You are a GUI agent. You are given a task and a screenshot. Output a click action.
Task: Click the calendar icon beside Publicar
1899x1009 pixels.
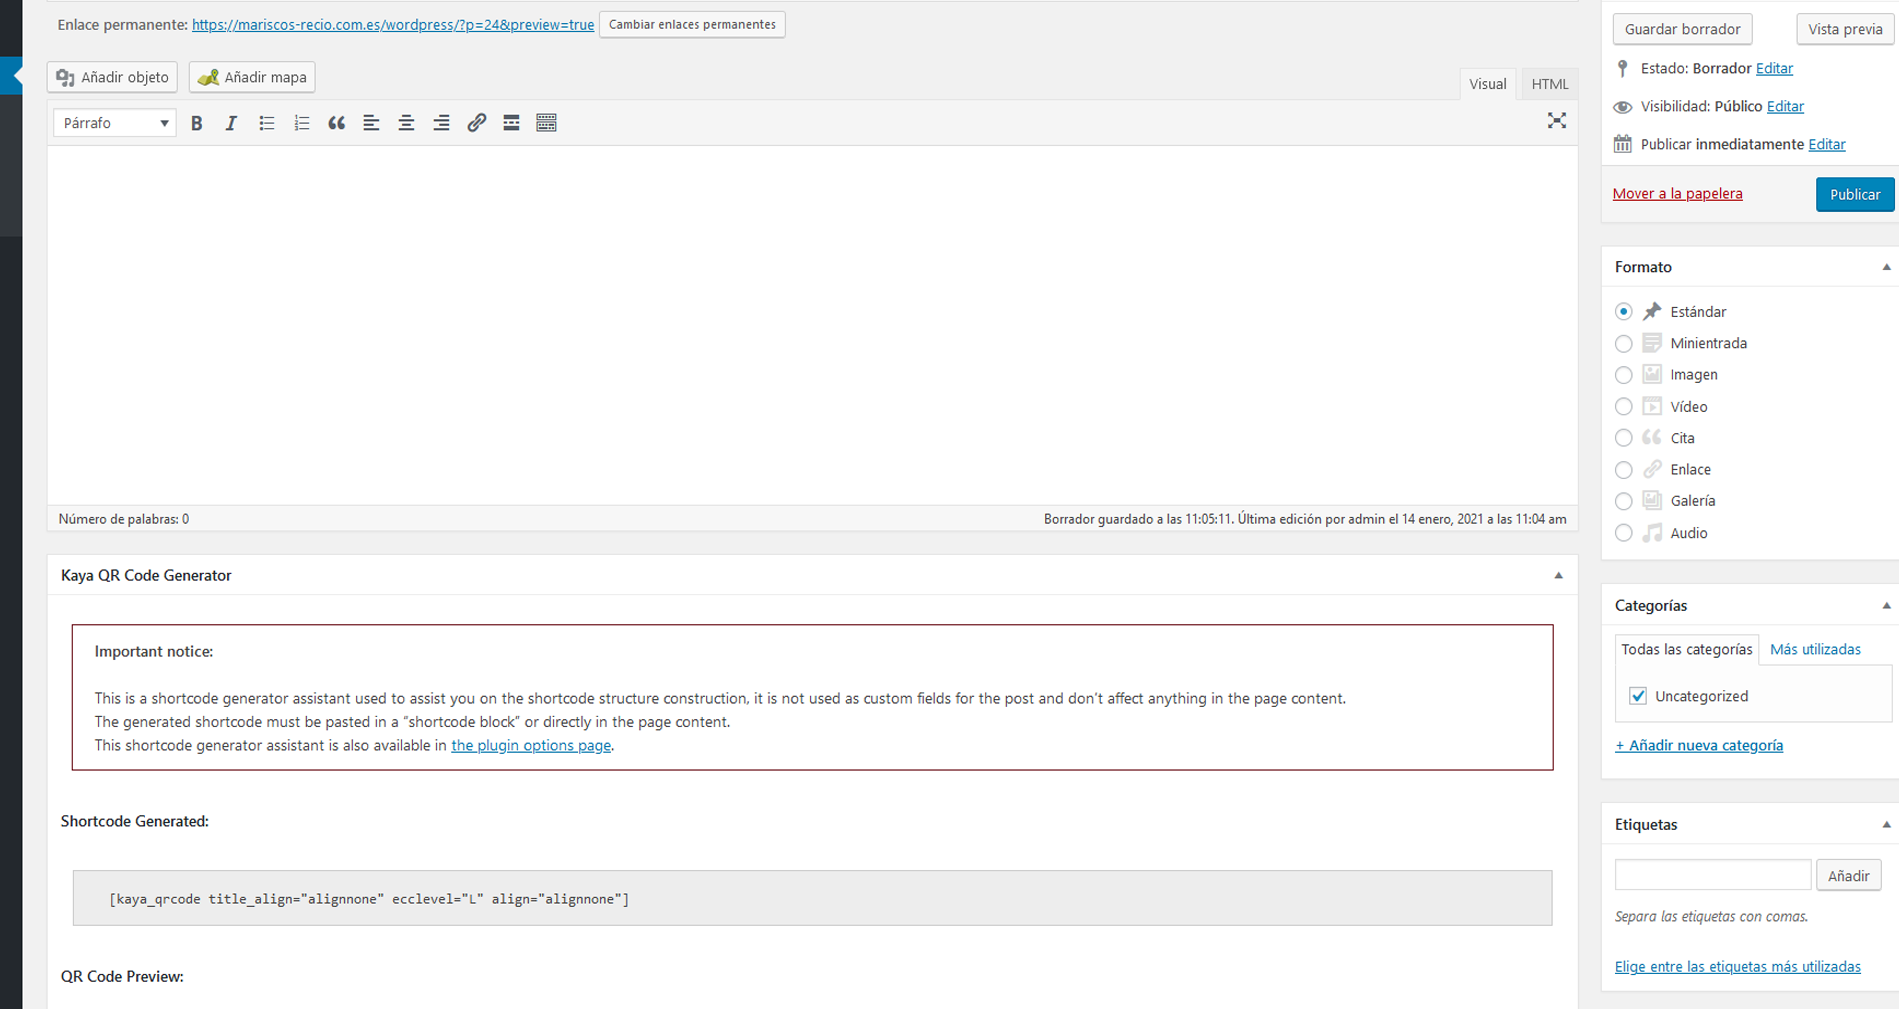[x=1622, y=144]
